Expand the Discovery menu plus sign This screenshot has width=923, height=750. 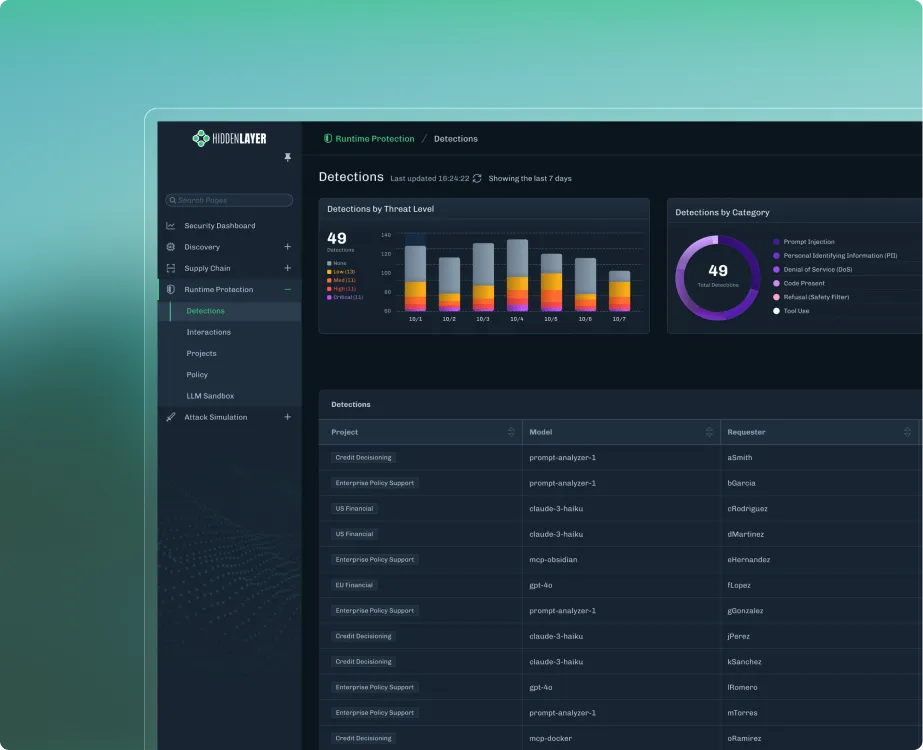(287, 247)
